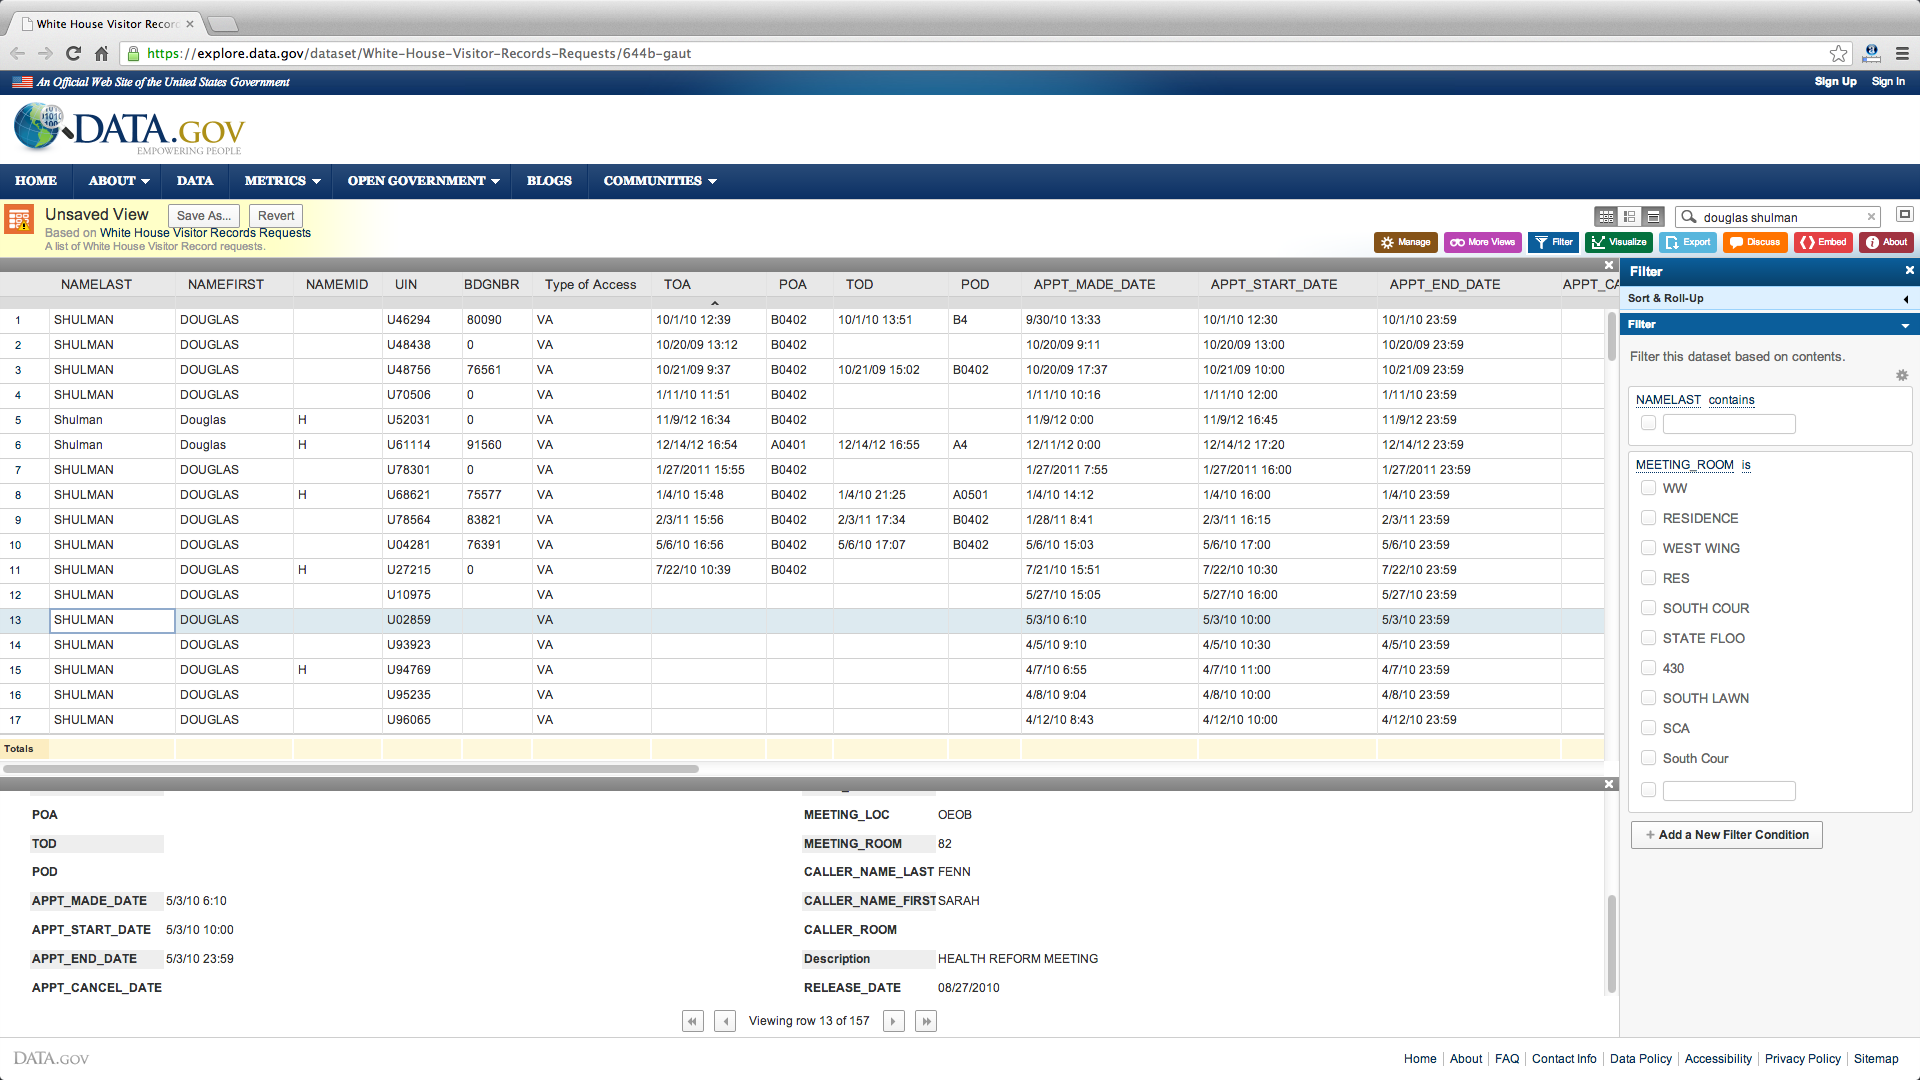Screen dimensions: 1920x1080
Task: Click Add a New Filter Condition
Action: coord(1726,835)
